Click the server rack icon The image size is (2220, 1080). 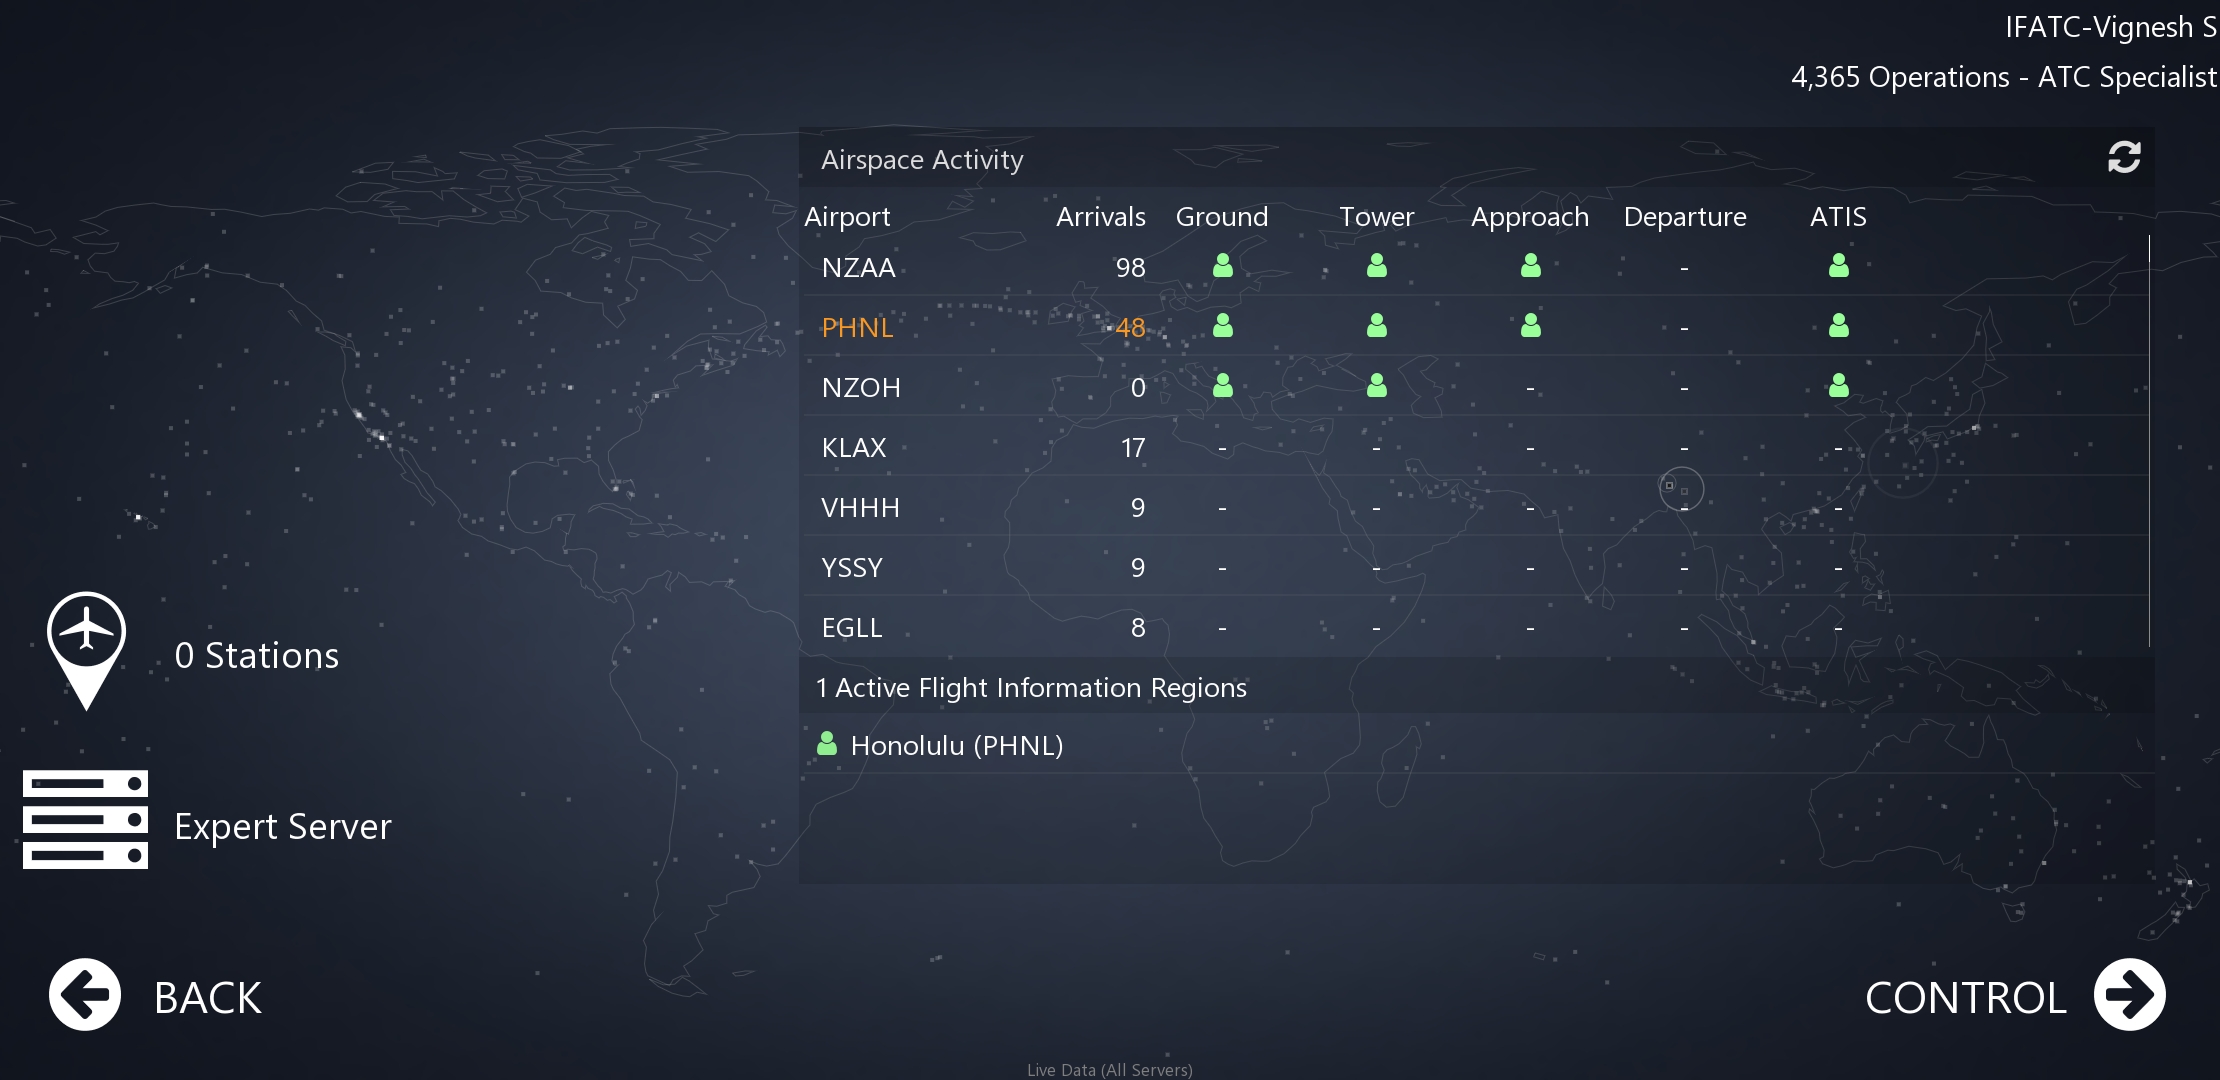(x=86, y=820)
